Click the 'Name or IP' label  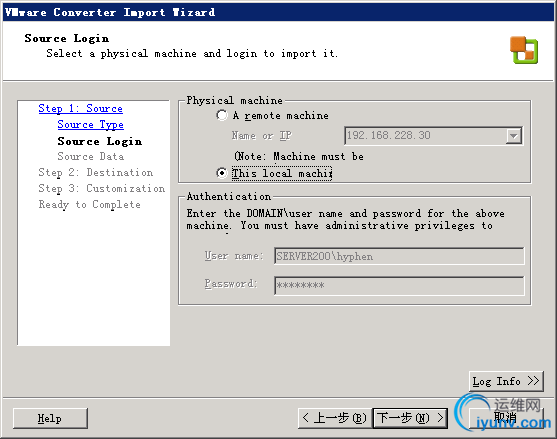[261, 136]
